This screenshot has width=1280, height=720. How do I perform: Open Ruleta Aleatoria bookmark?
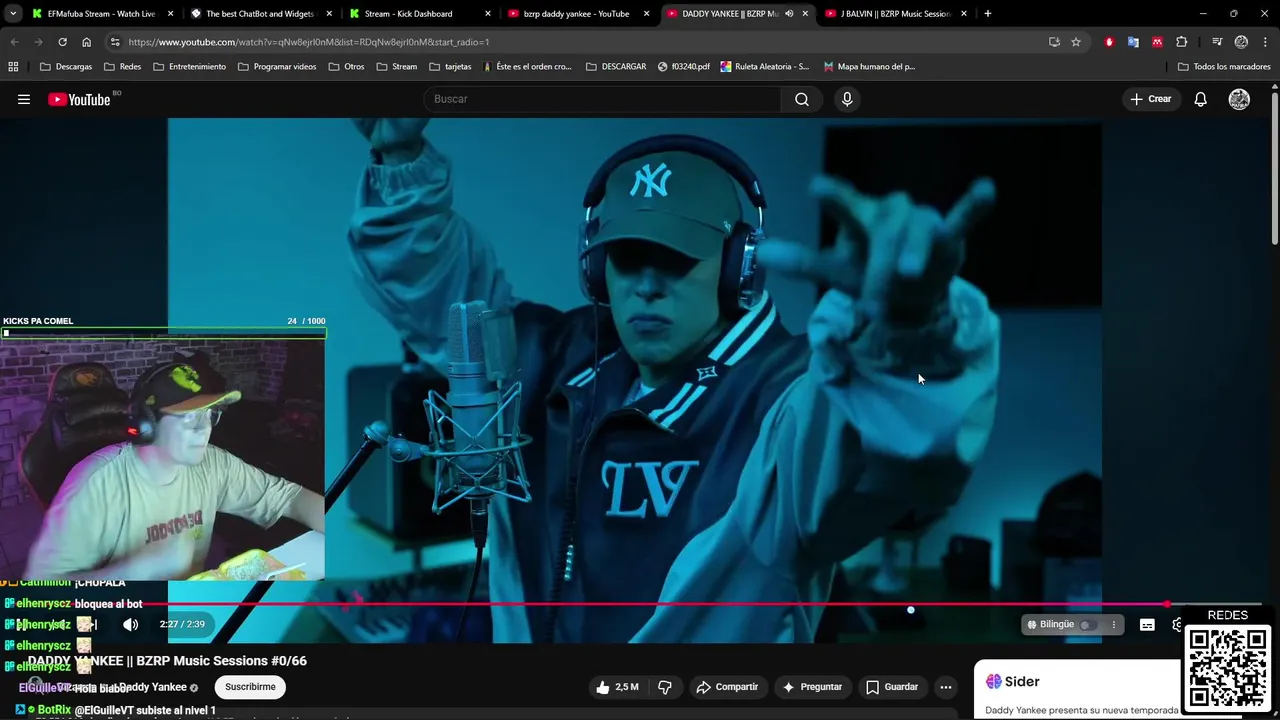pos(765,67)
